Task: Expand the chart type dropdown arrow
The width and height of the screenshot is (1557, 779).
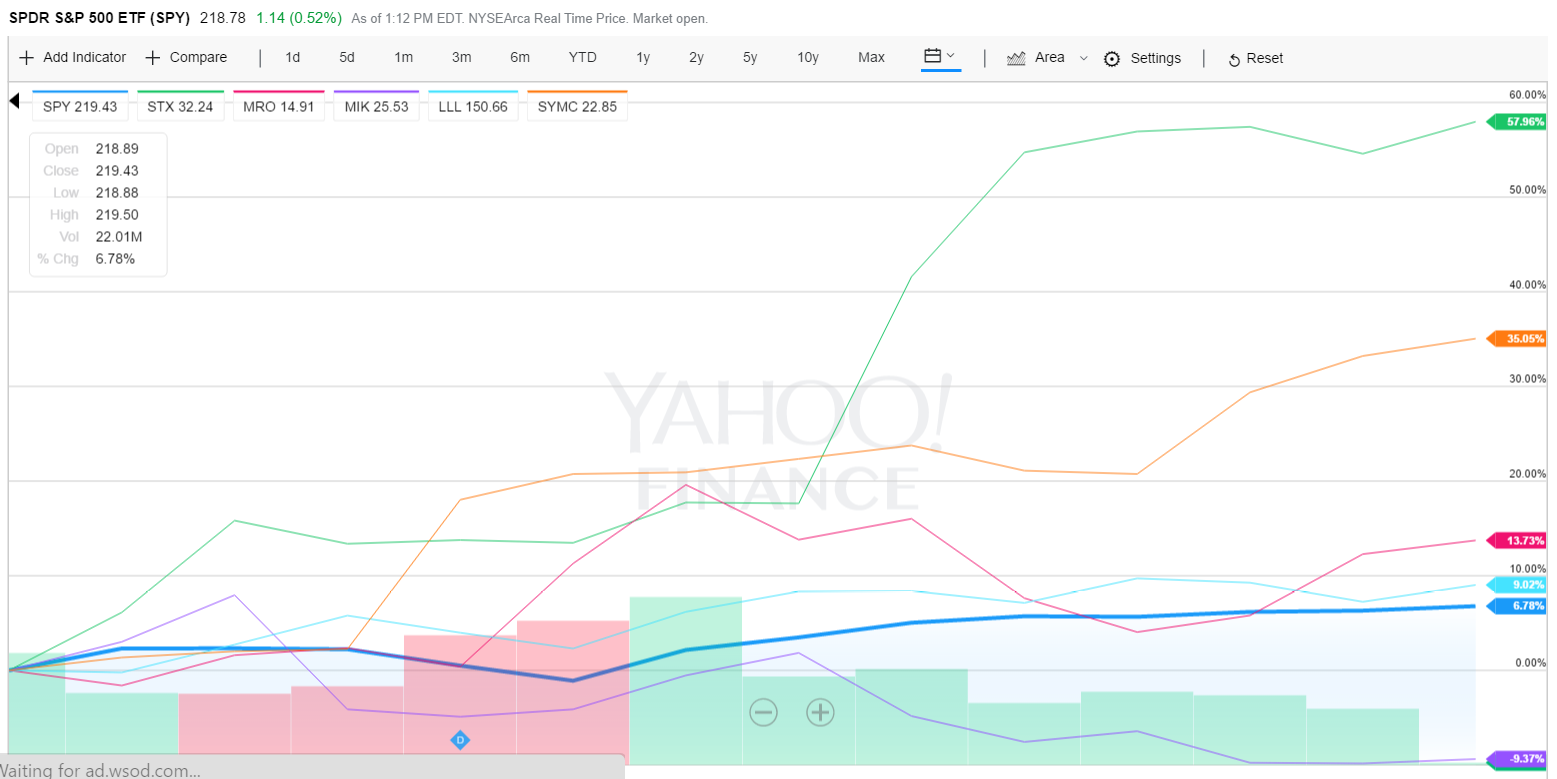Action: click(1083, 58)
